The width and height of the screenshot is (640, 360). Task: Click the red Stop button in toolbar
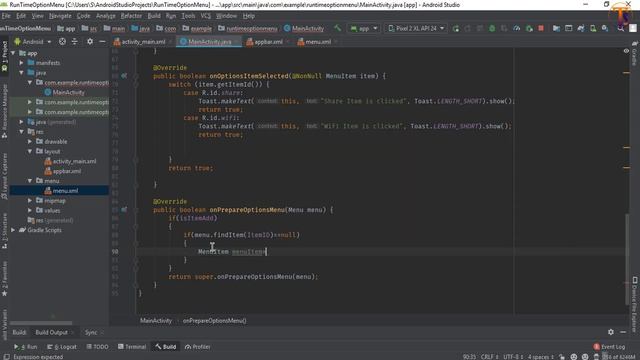pyautogui.click(x=541, y=28)
